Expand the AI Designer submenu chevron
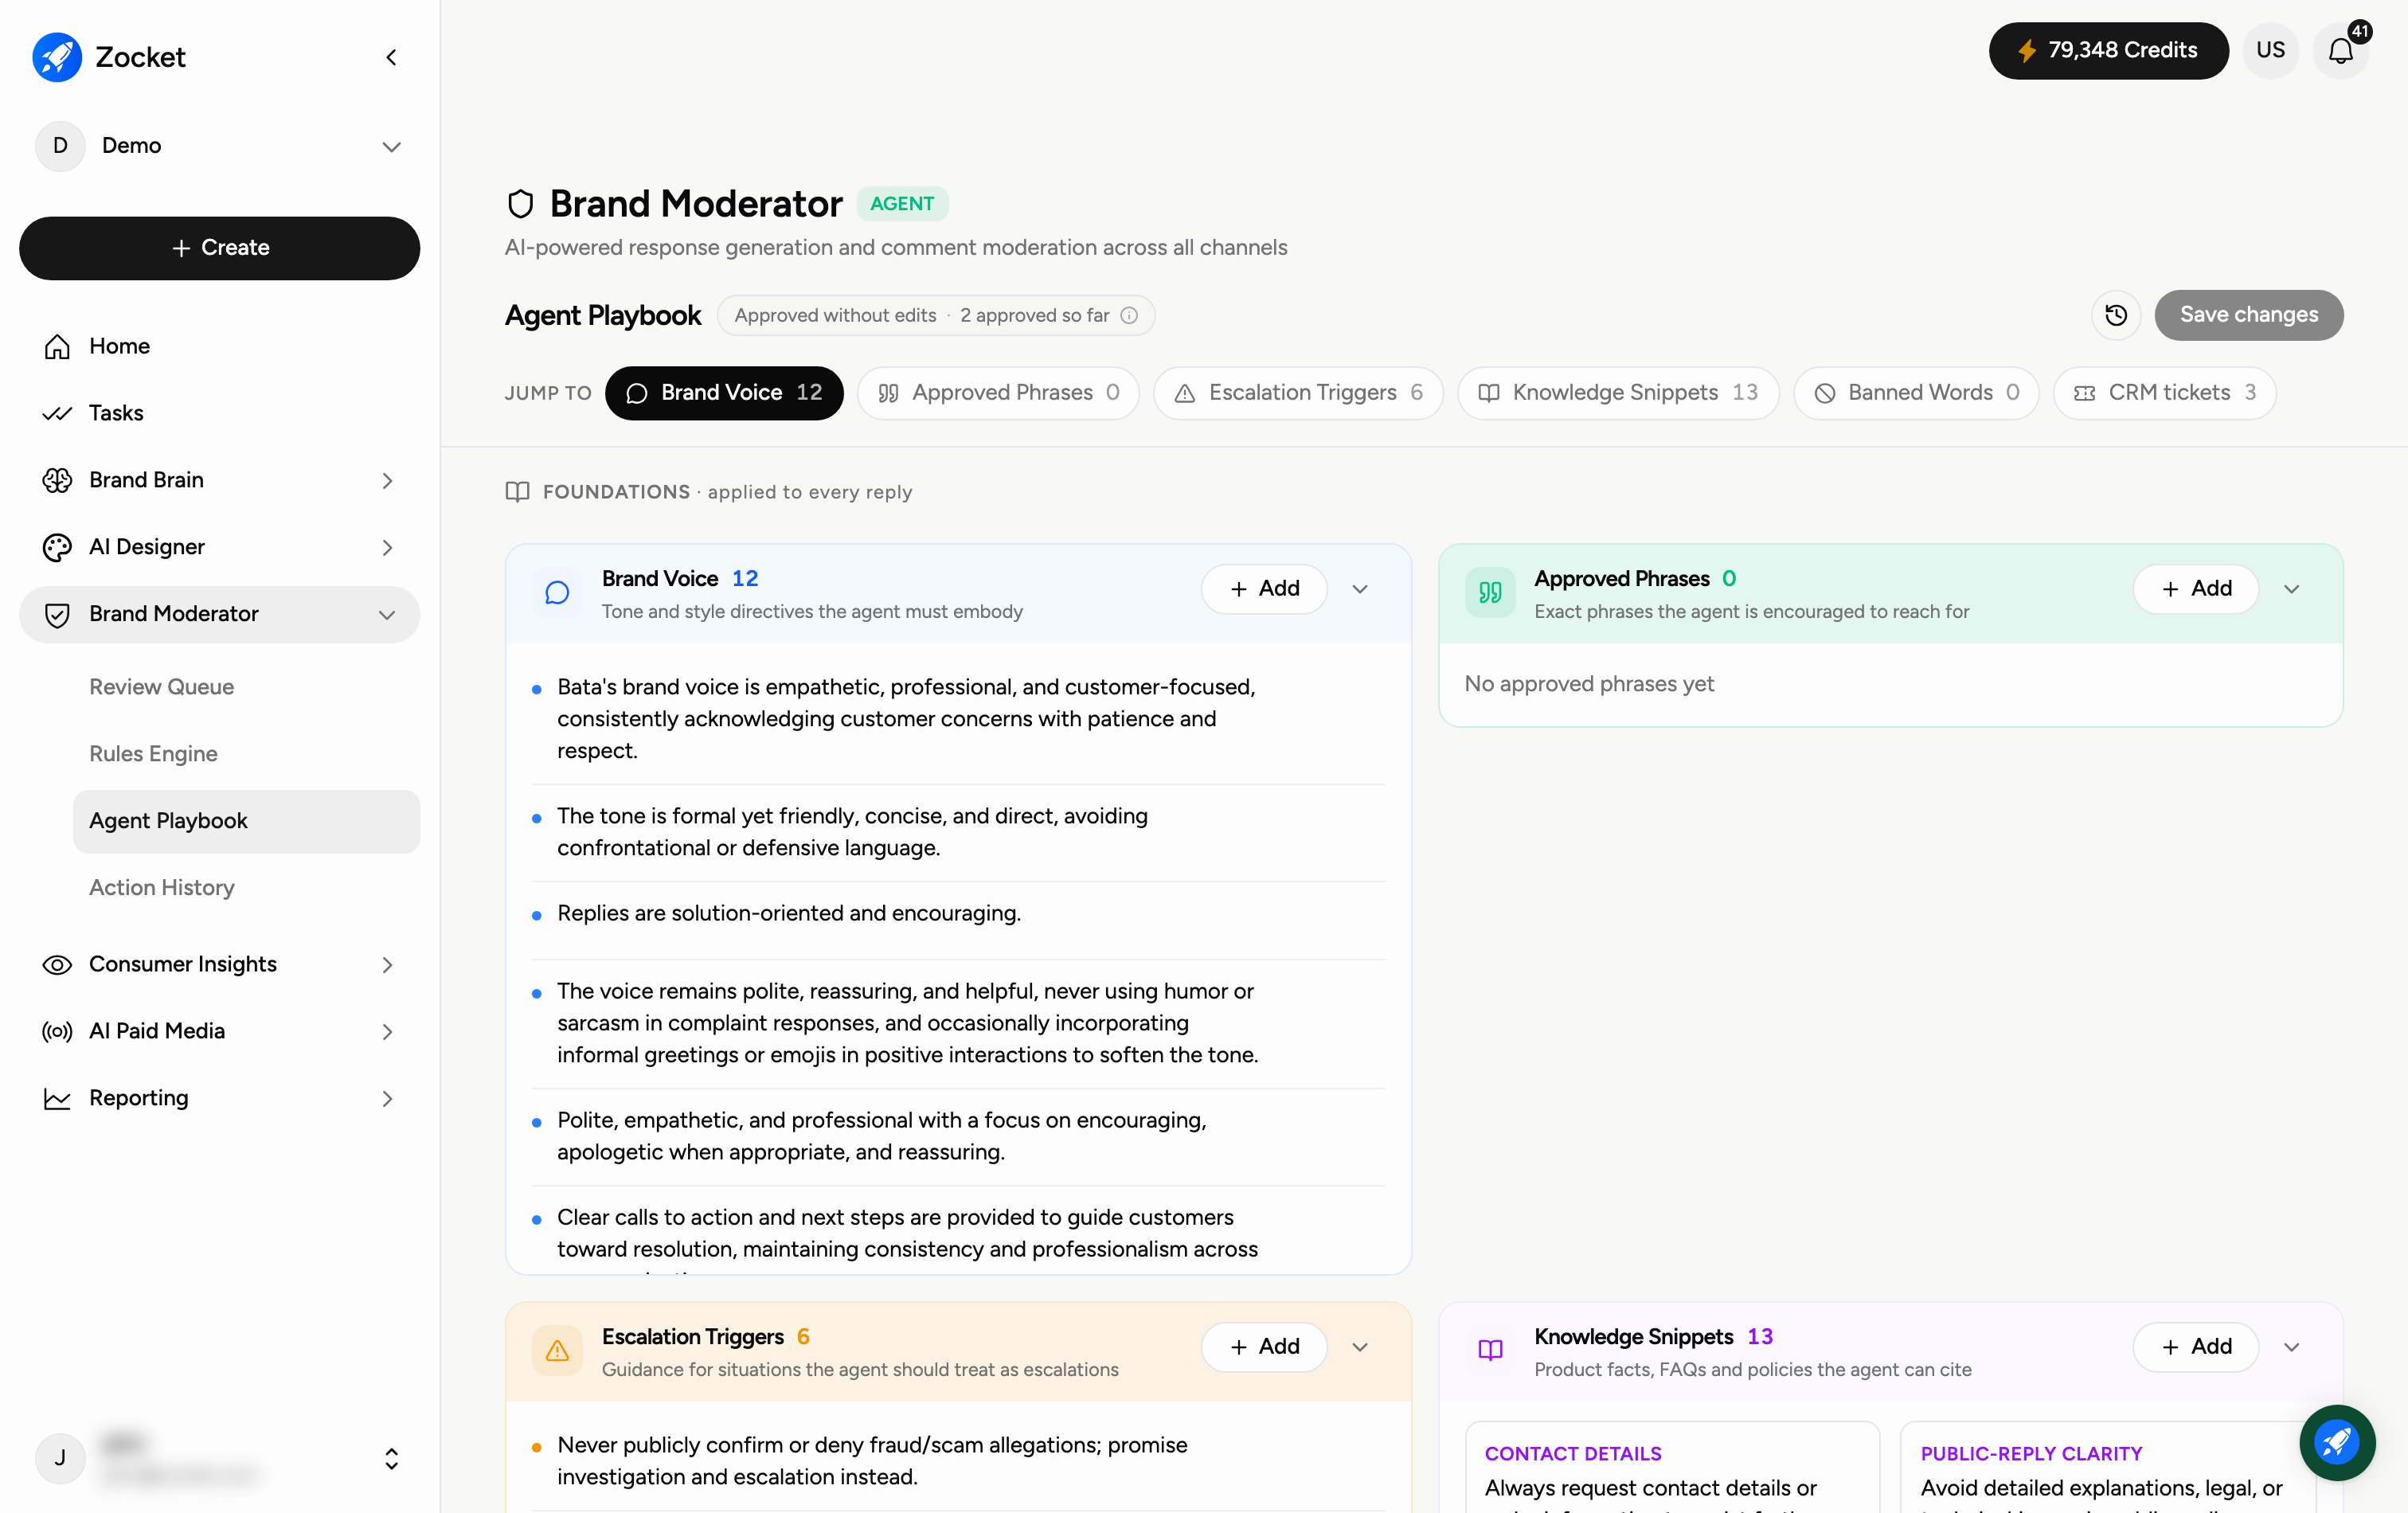The image size is (2408, 1513). click(x=387, y=548)
